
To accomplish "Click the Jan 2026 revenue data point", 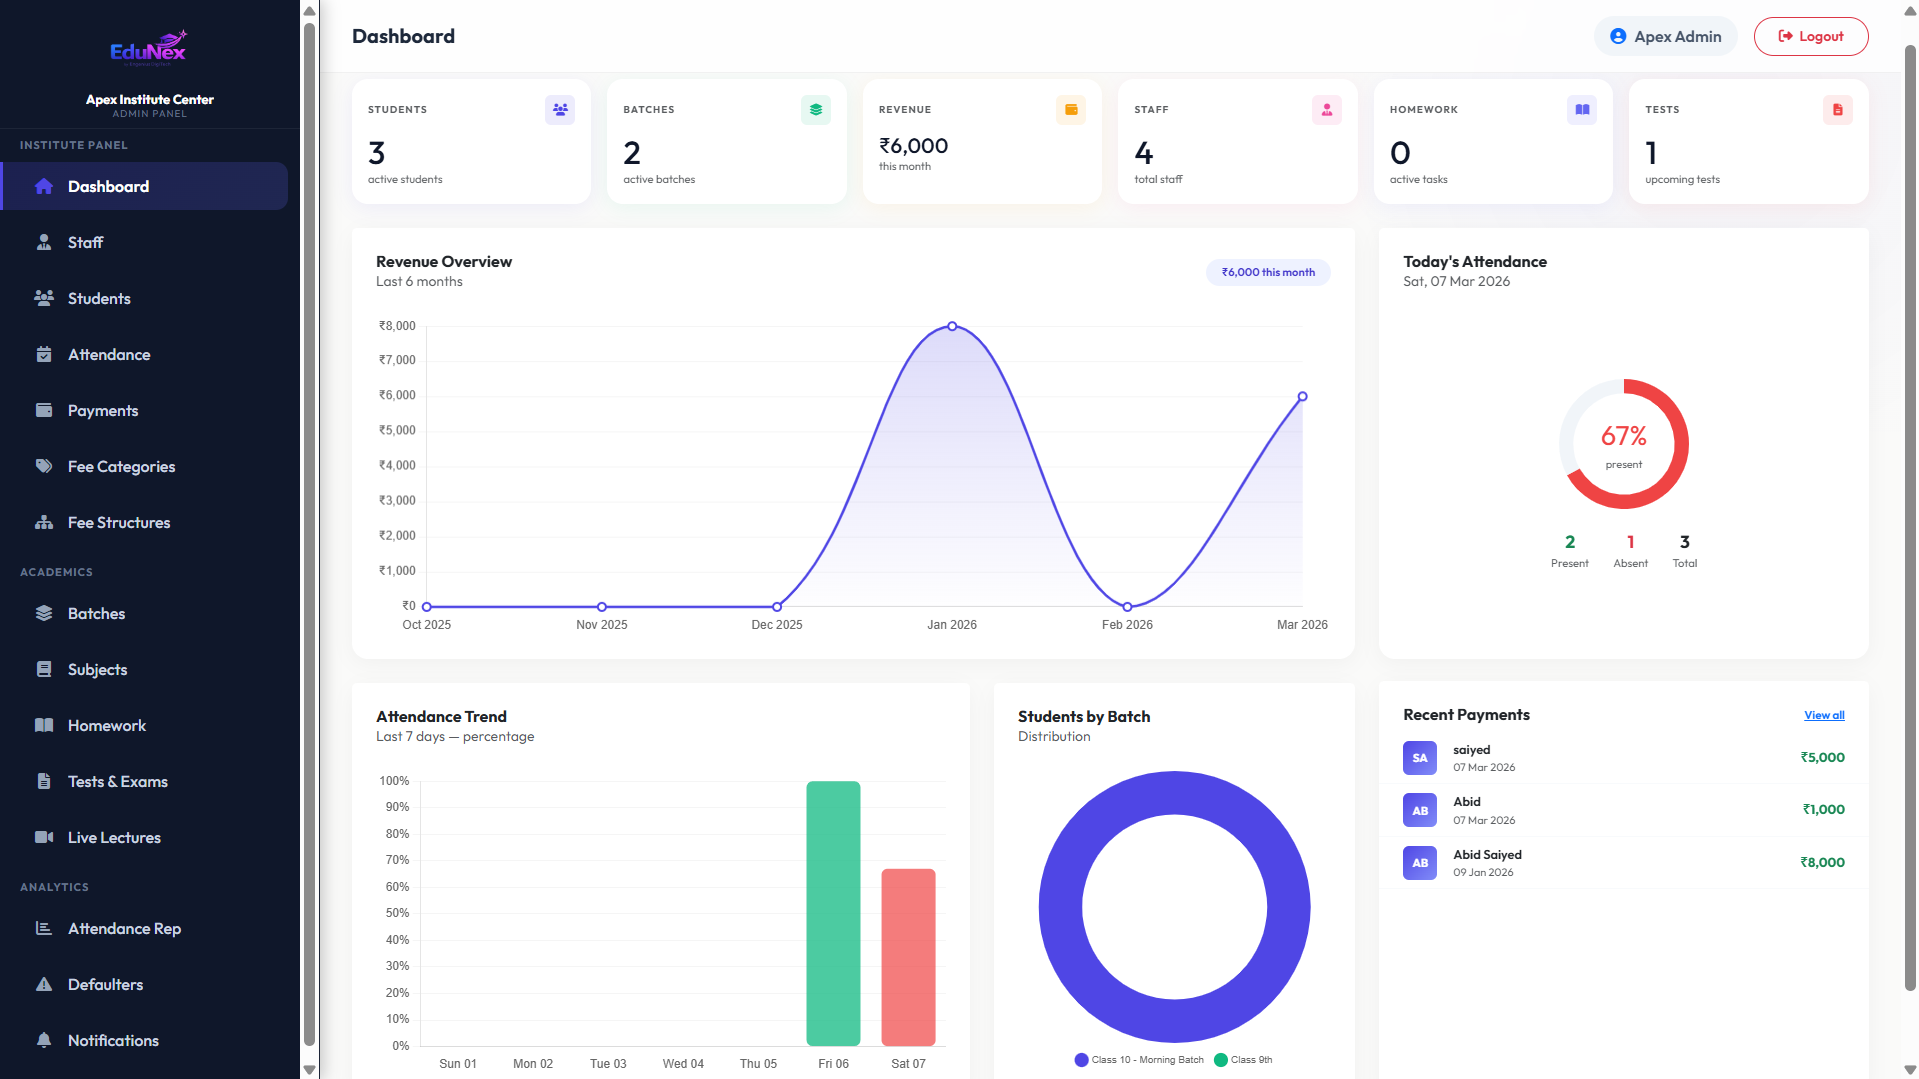I will click(x=952, y=327).
